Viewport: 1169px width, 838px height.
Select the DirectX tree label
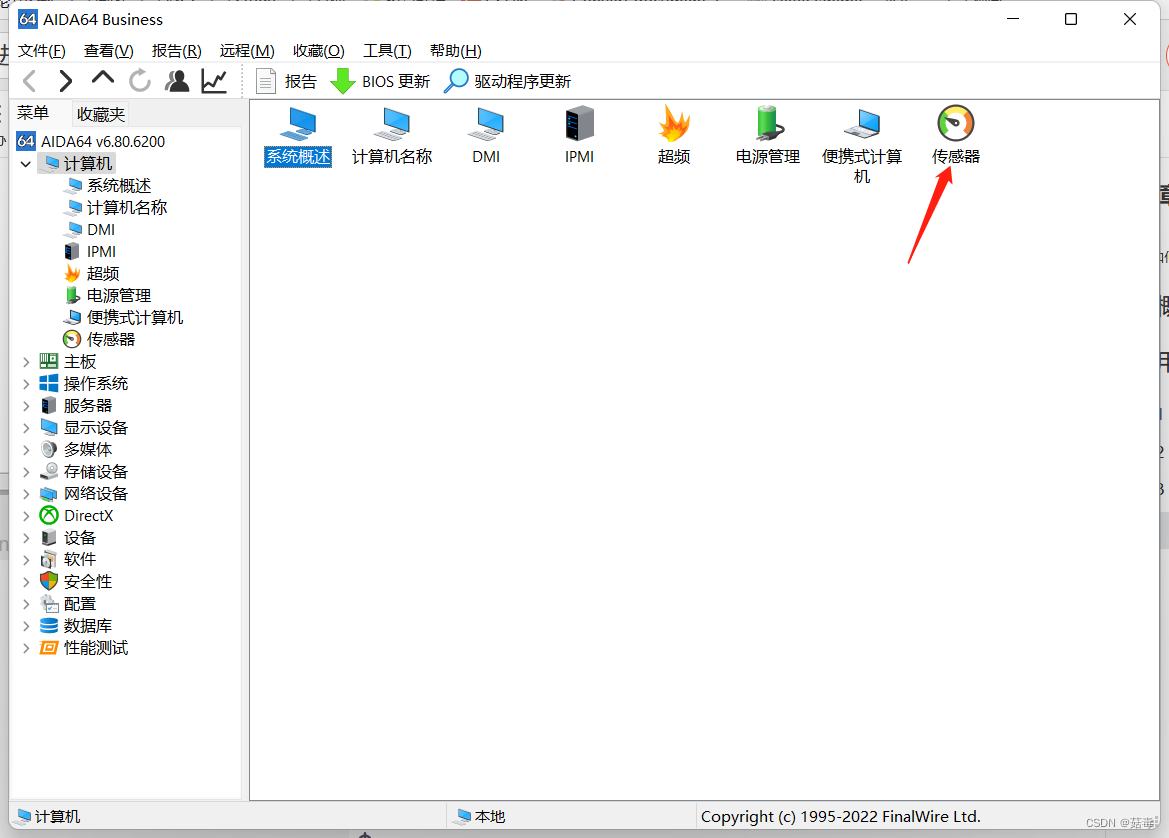(89, 516)
